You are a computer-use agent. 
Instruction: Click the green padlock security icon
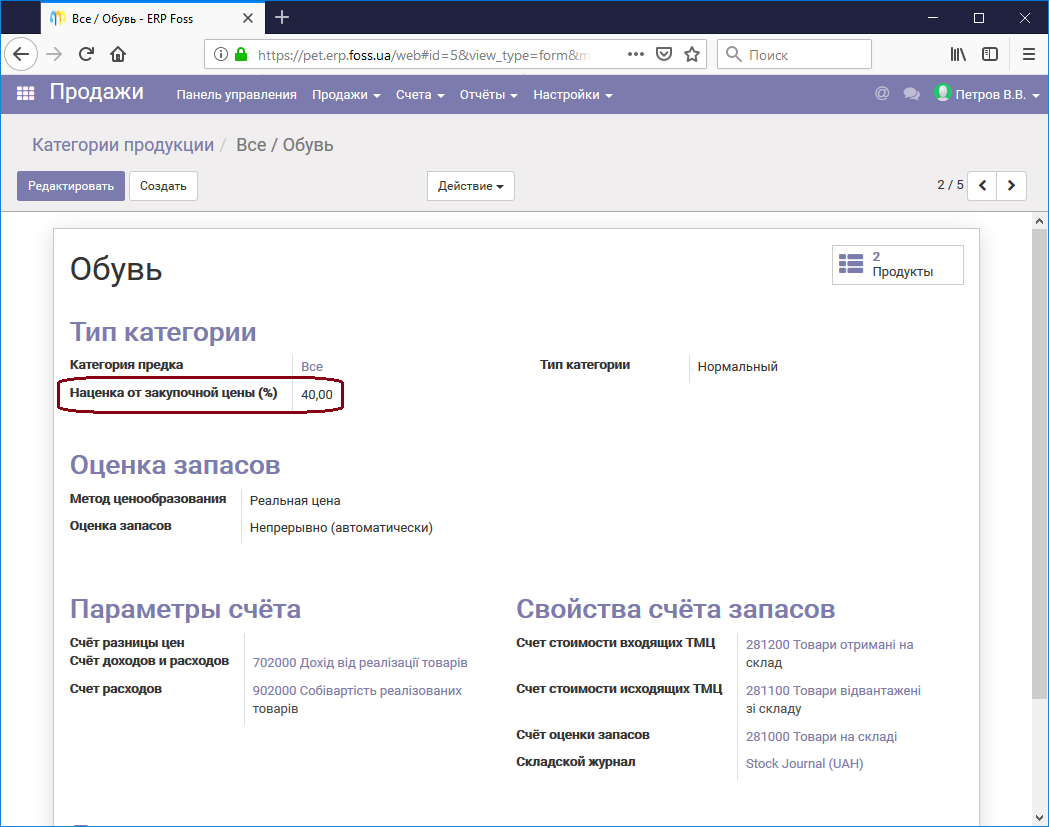[x=241, y=54]
